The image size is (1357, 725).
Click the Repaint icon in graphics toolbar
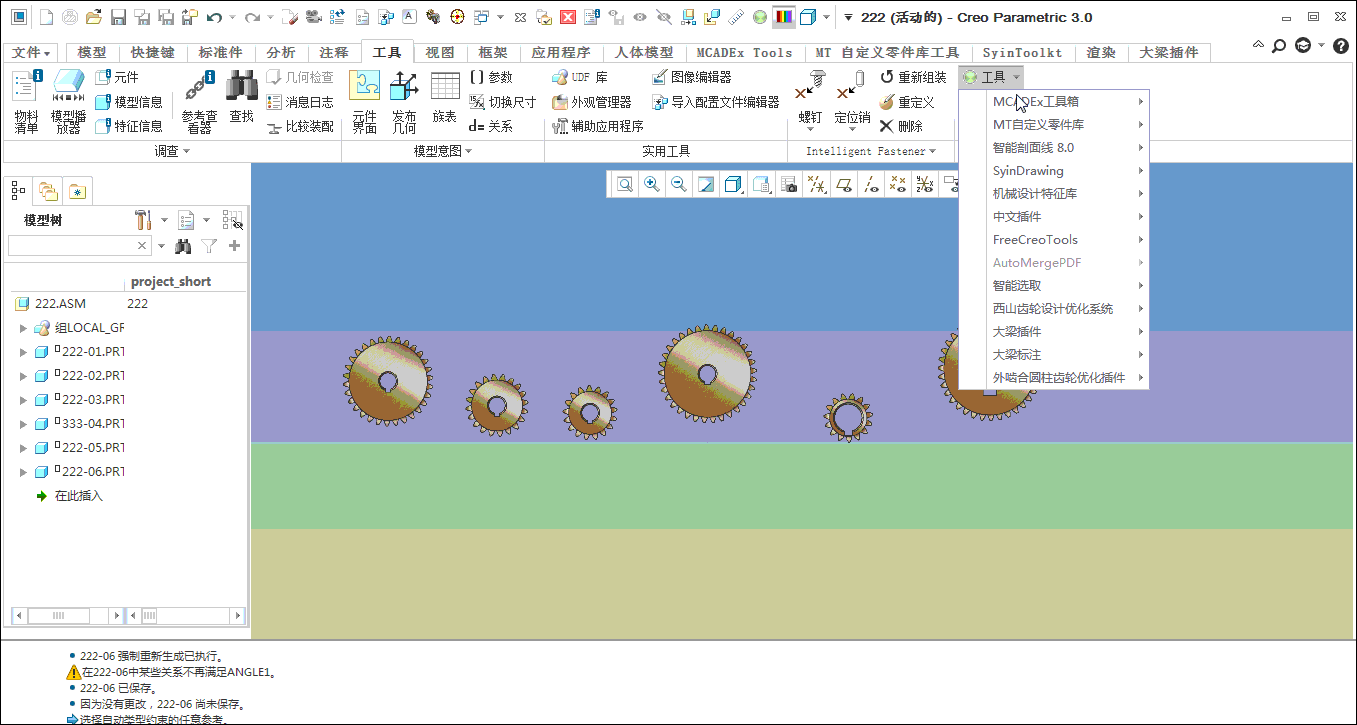706,184
